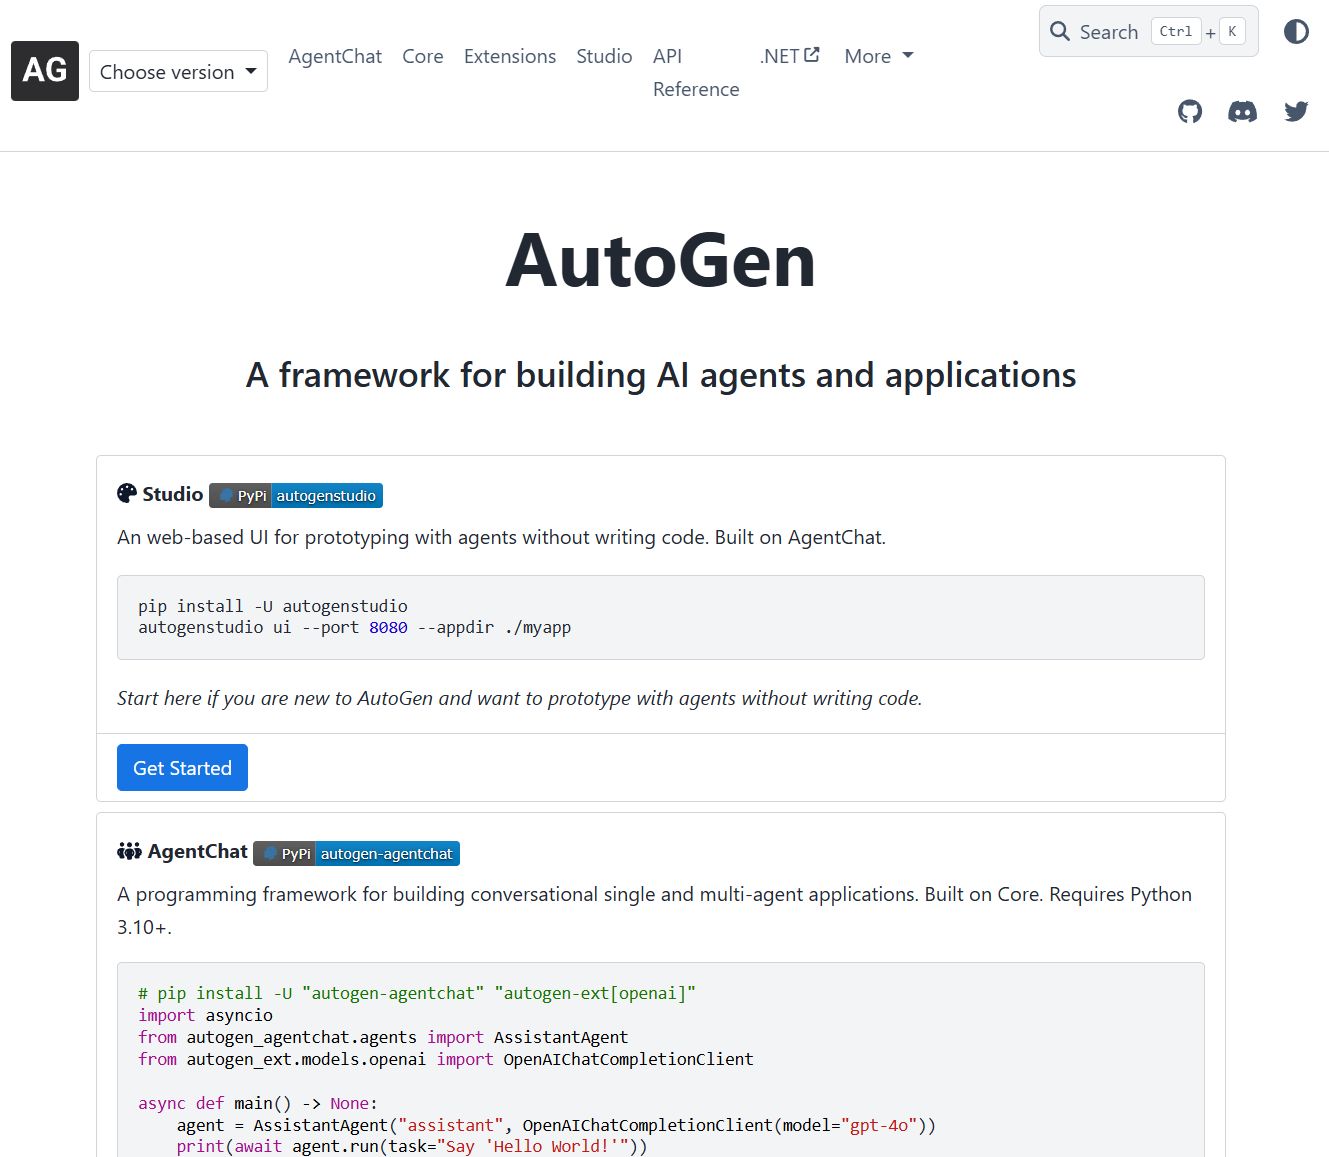Screen dimensions: 1329x1157
Task: Toggle the light/dark theme switch
Action: pos(1296,32)
